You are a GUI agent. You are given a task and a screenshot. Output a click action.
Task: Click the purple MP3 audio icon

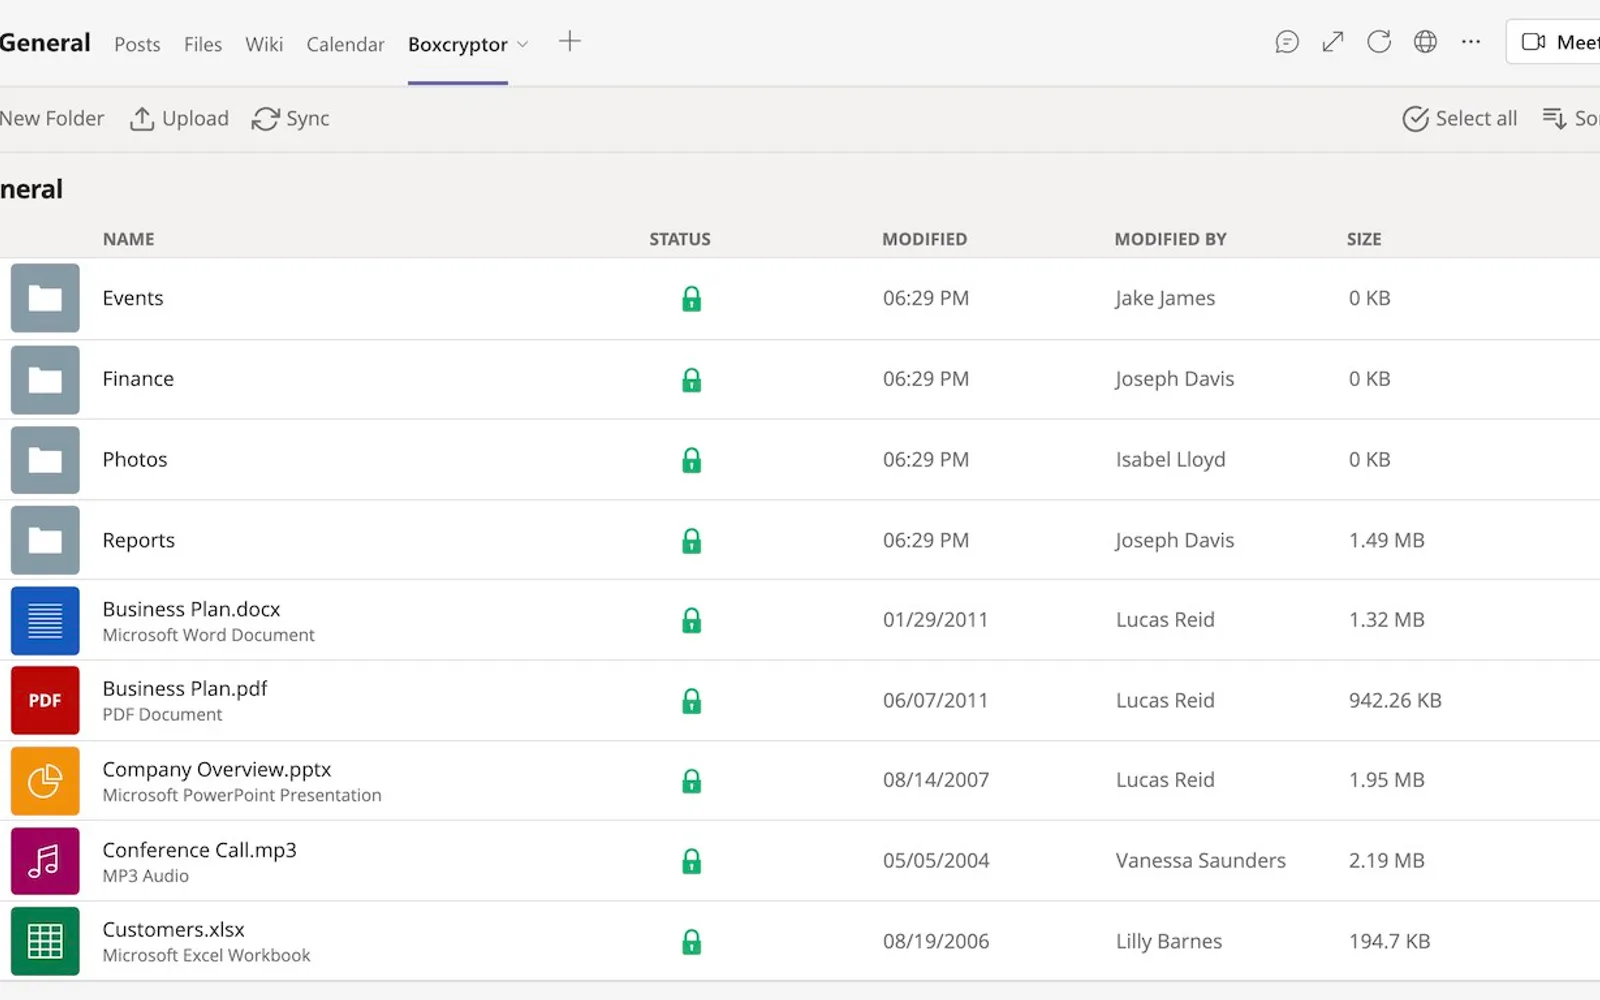(45, 861)
